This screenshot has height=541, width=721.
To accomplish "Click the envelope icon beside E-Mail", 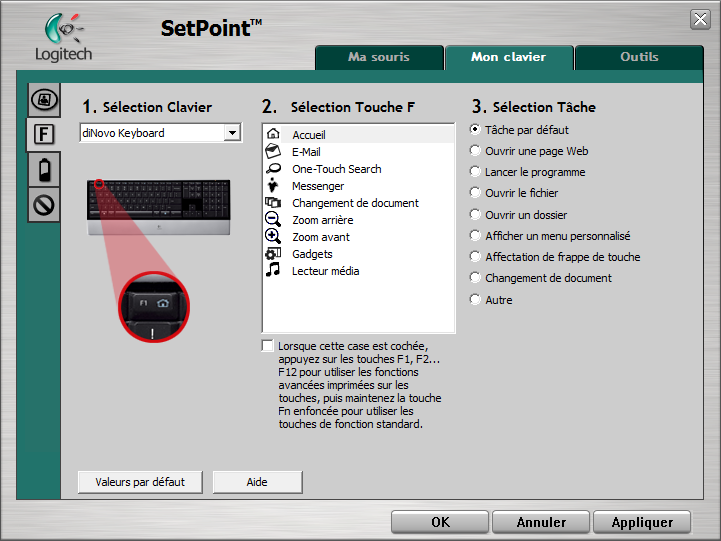I will (273, 151).
